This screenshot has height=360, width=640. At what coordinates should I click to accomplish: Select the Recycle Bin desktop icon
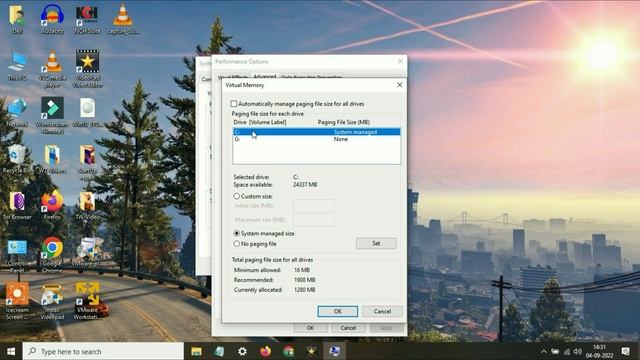point(17,159)
